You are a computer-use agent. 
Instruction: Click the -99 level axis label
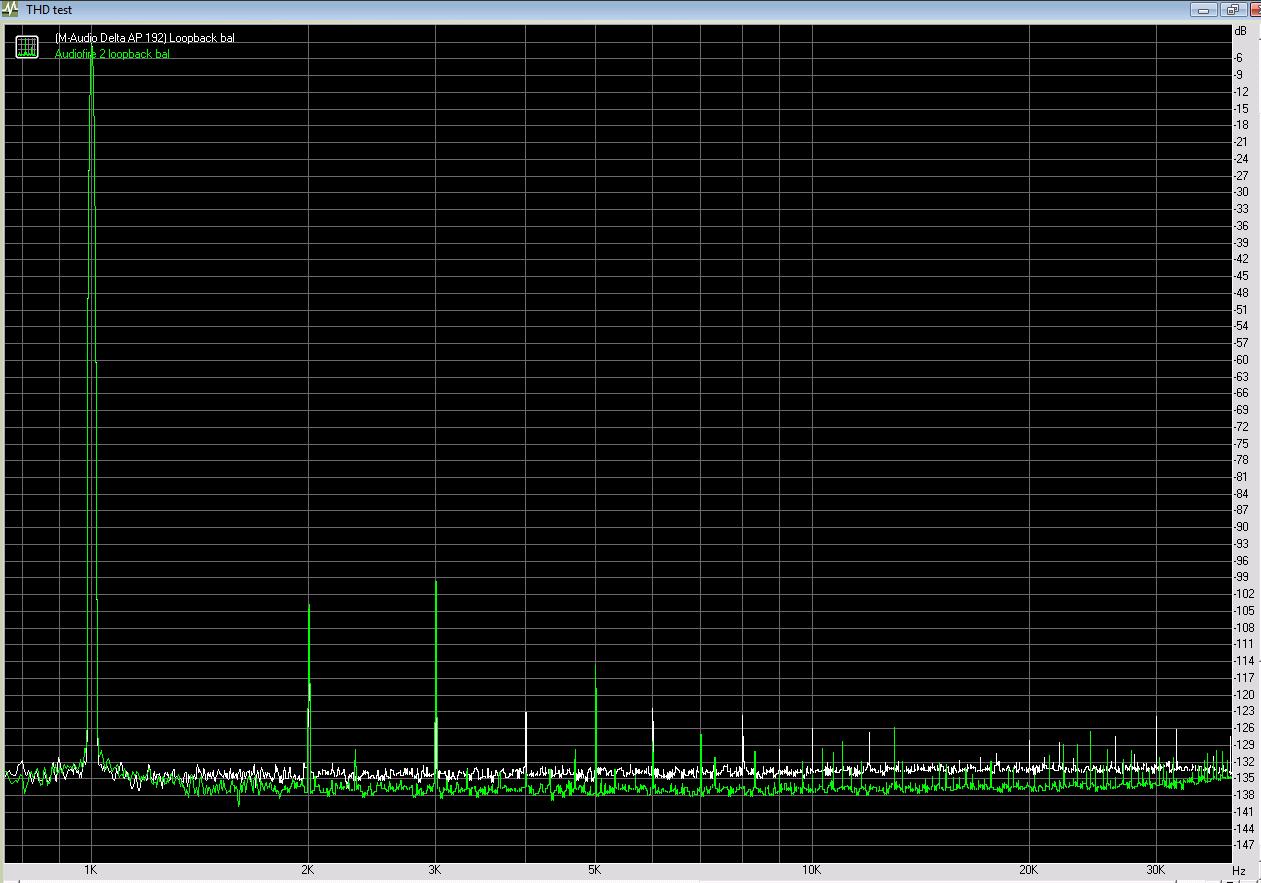coord(1241,577)
